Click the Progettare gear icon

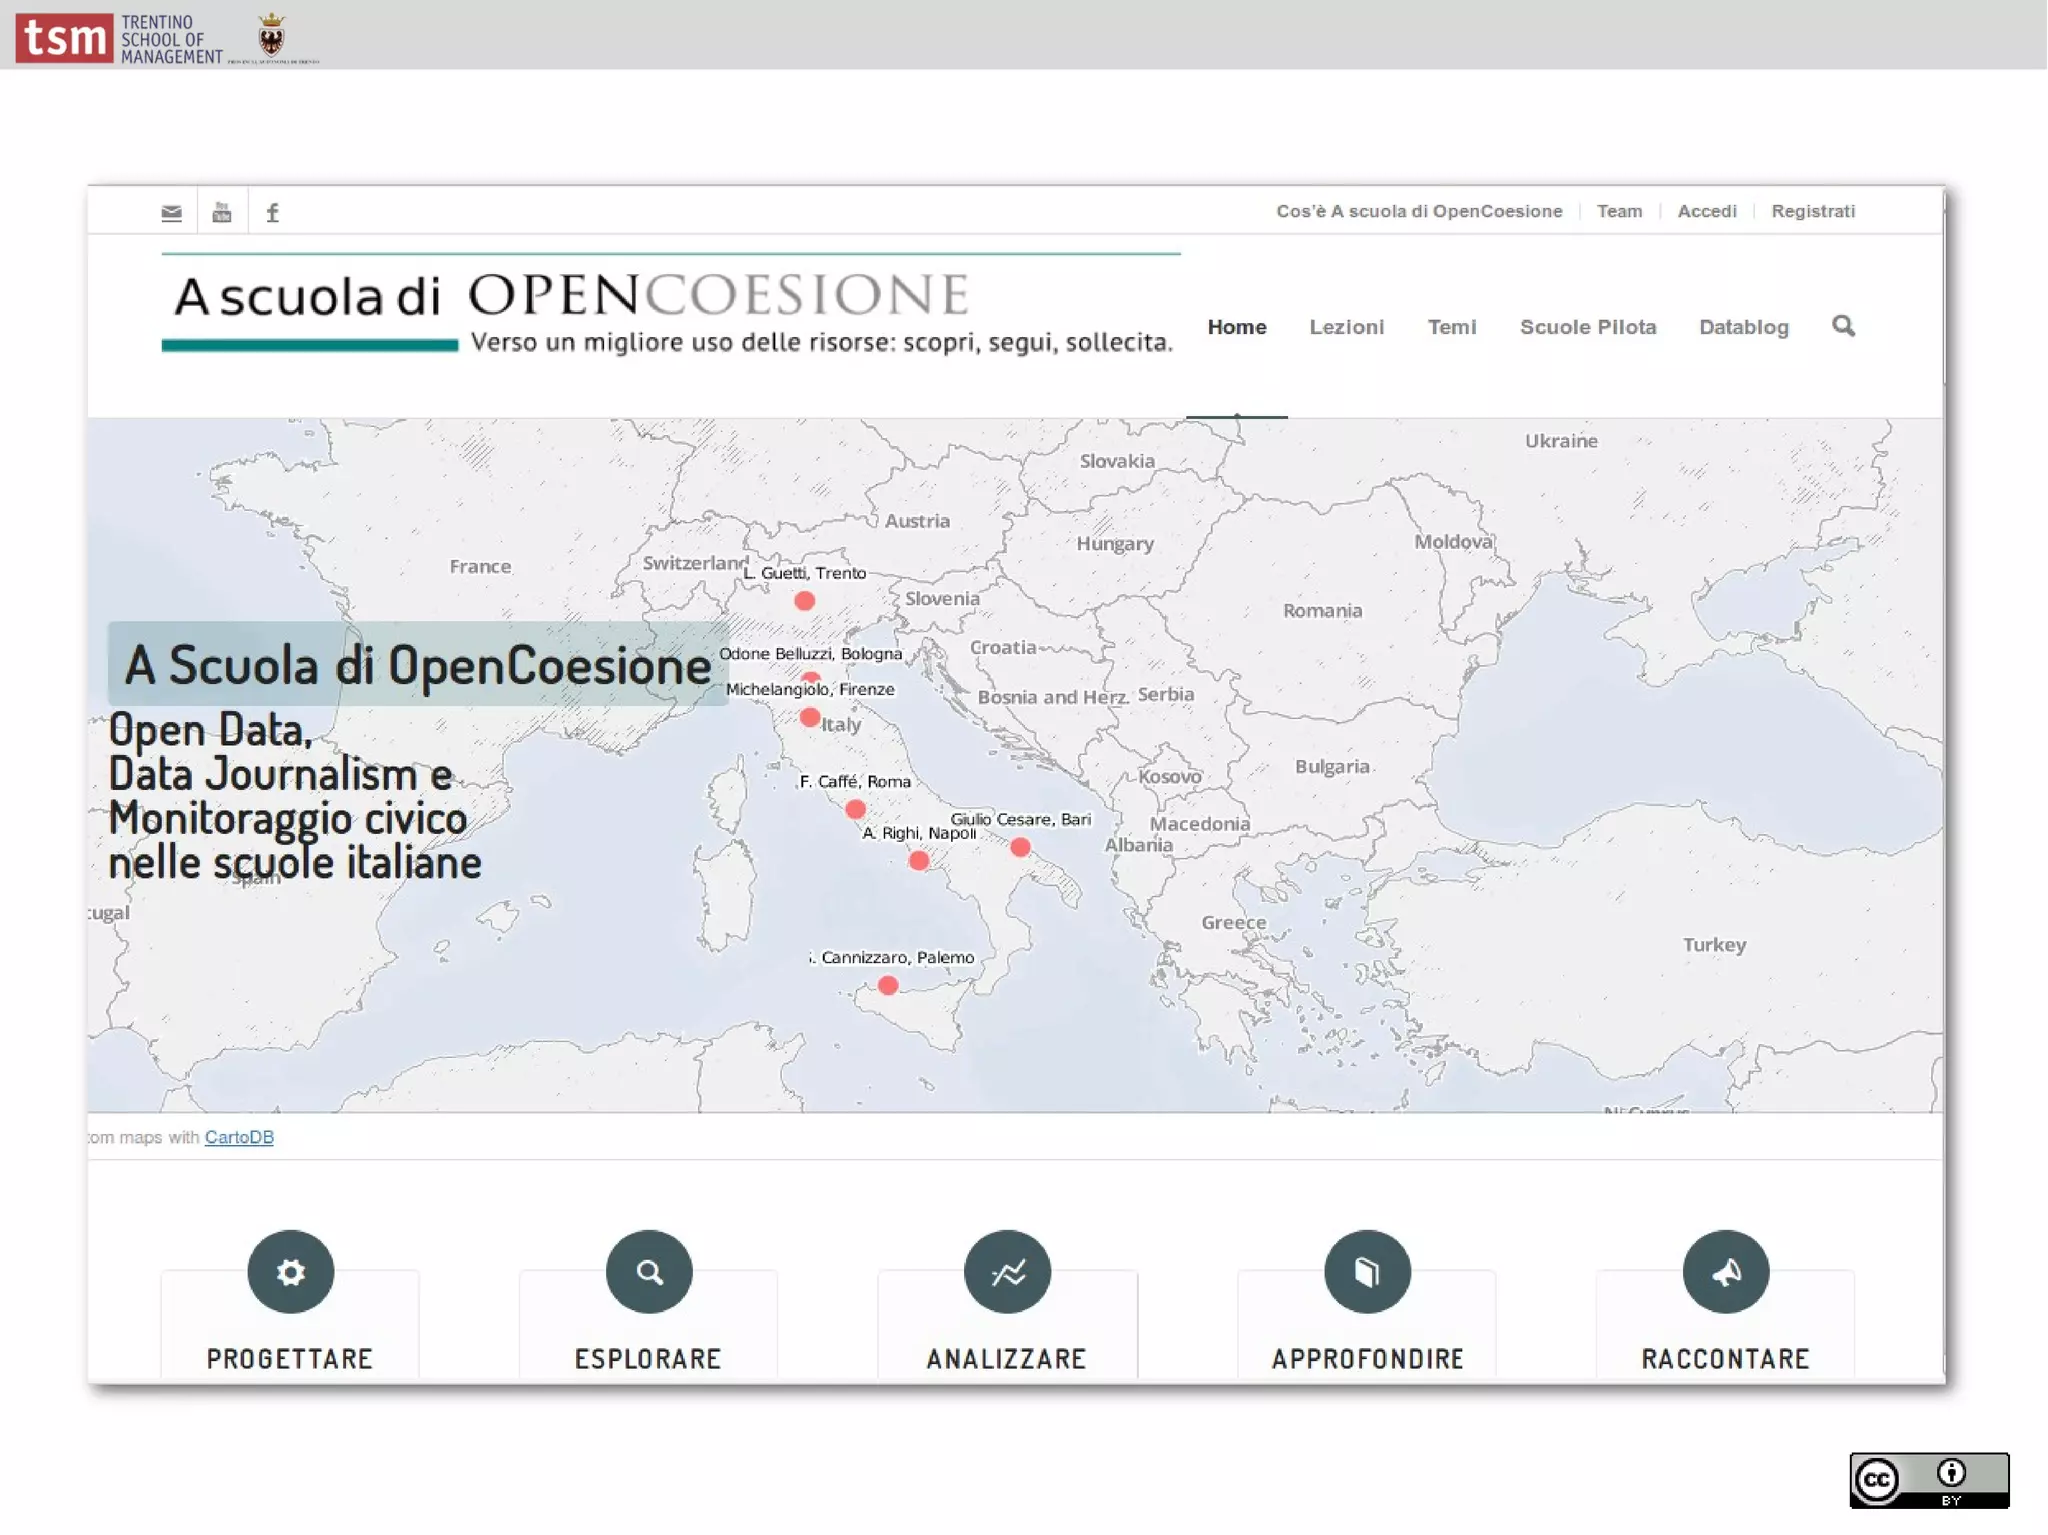tap(290, 1272)
